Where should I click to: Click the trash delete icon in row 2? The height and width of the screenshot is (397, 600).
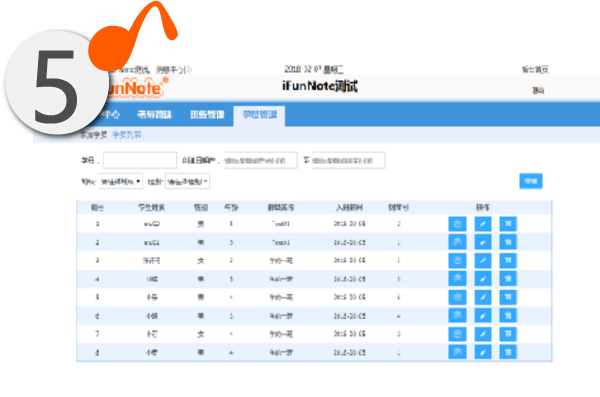tap(508, 242)
